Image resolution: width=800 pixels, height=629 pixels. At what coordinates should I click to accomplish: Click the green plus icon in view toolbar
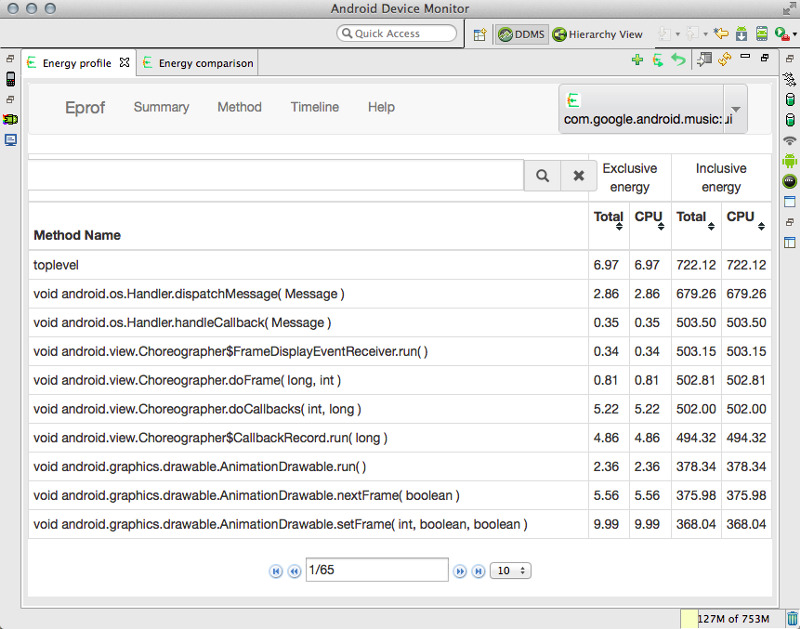pyautogui.click(x=637, y=60)
